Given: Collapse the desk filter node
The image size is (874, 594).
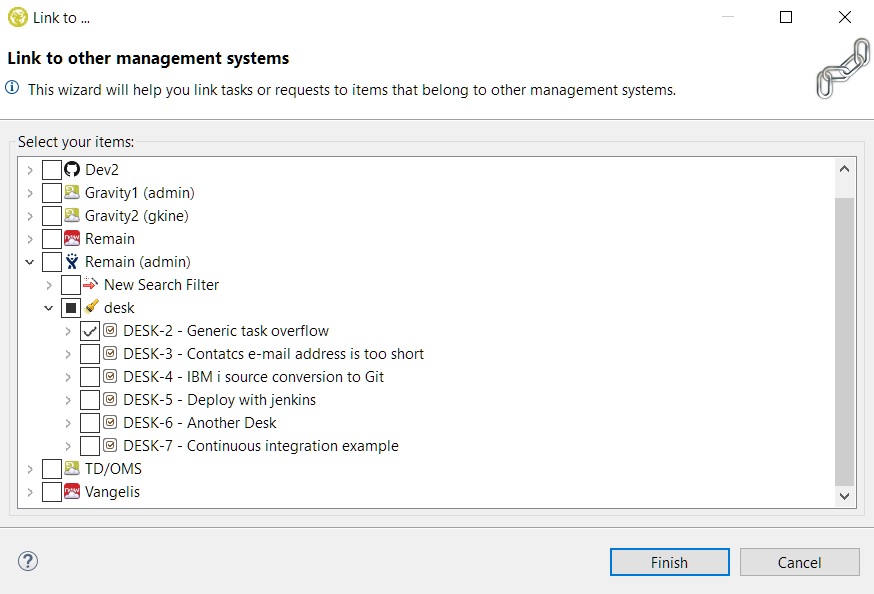Looking at the screenshot, I should pyautogui.click(x=49, y=308).
